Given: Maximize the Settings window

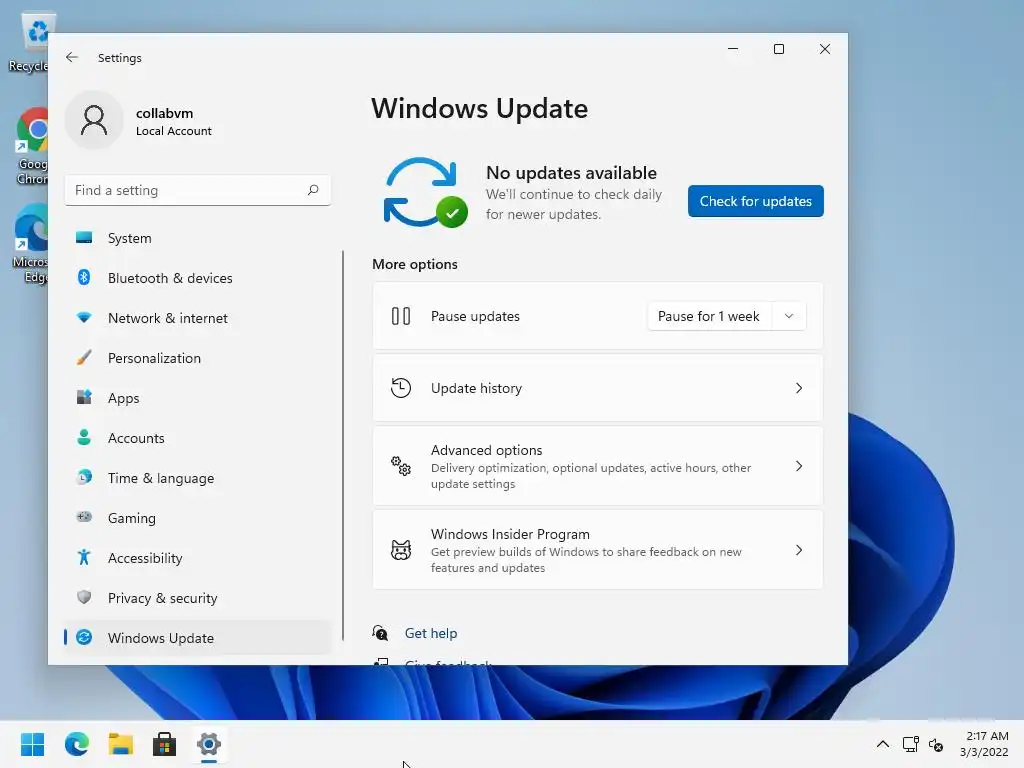Looking at the screenshot, I should (778, 49).
